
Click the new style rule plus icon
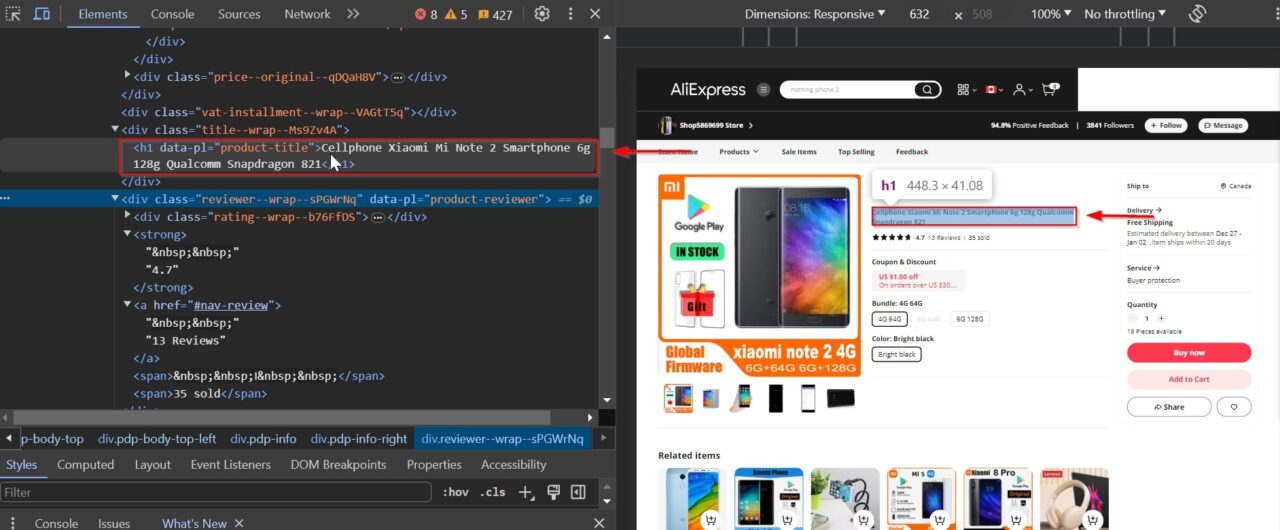[x=525, y=492]
